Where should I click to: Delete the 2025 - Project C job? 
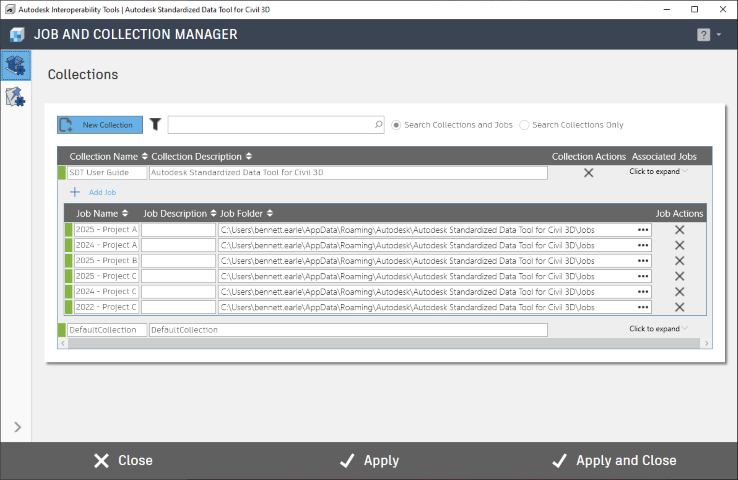(x=679, y=276)
